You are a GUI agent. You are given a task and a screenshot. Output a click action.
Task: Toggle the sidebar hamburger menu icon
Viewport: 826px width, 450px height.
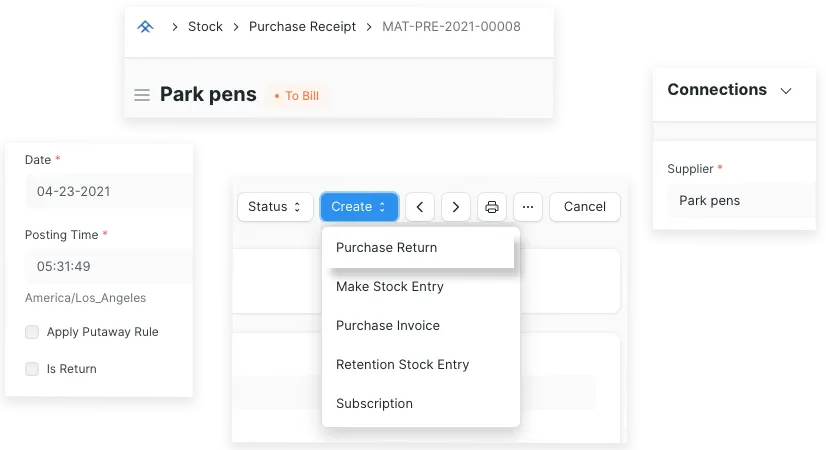coord(142,95)
